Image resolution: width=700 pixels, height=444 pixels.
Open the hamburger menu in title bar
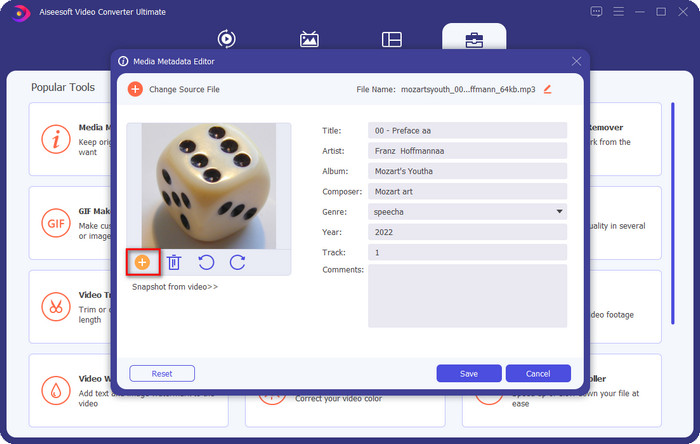pyautogui.click(x=618, y=12)
